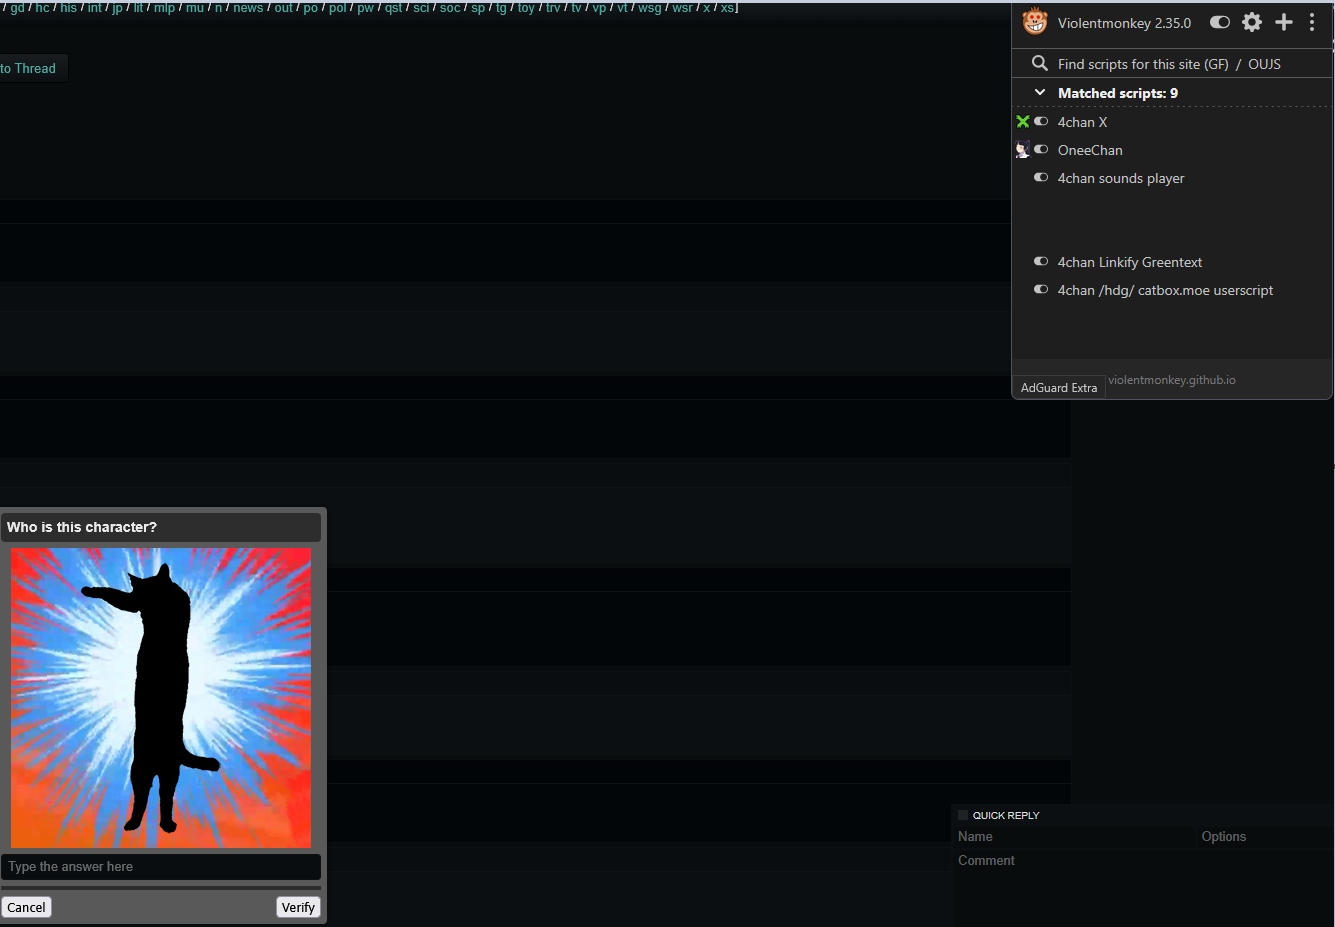Go to the lit board link
Viewport: 1335px width, 927px height.
click(x=139, y=8)
